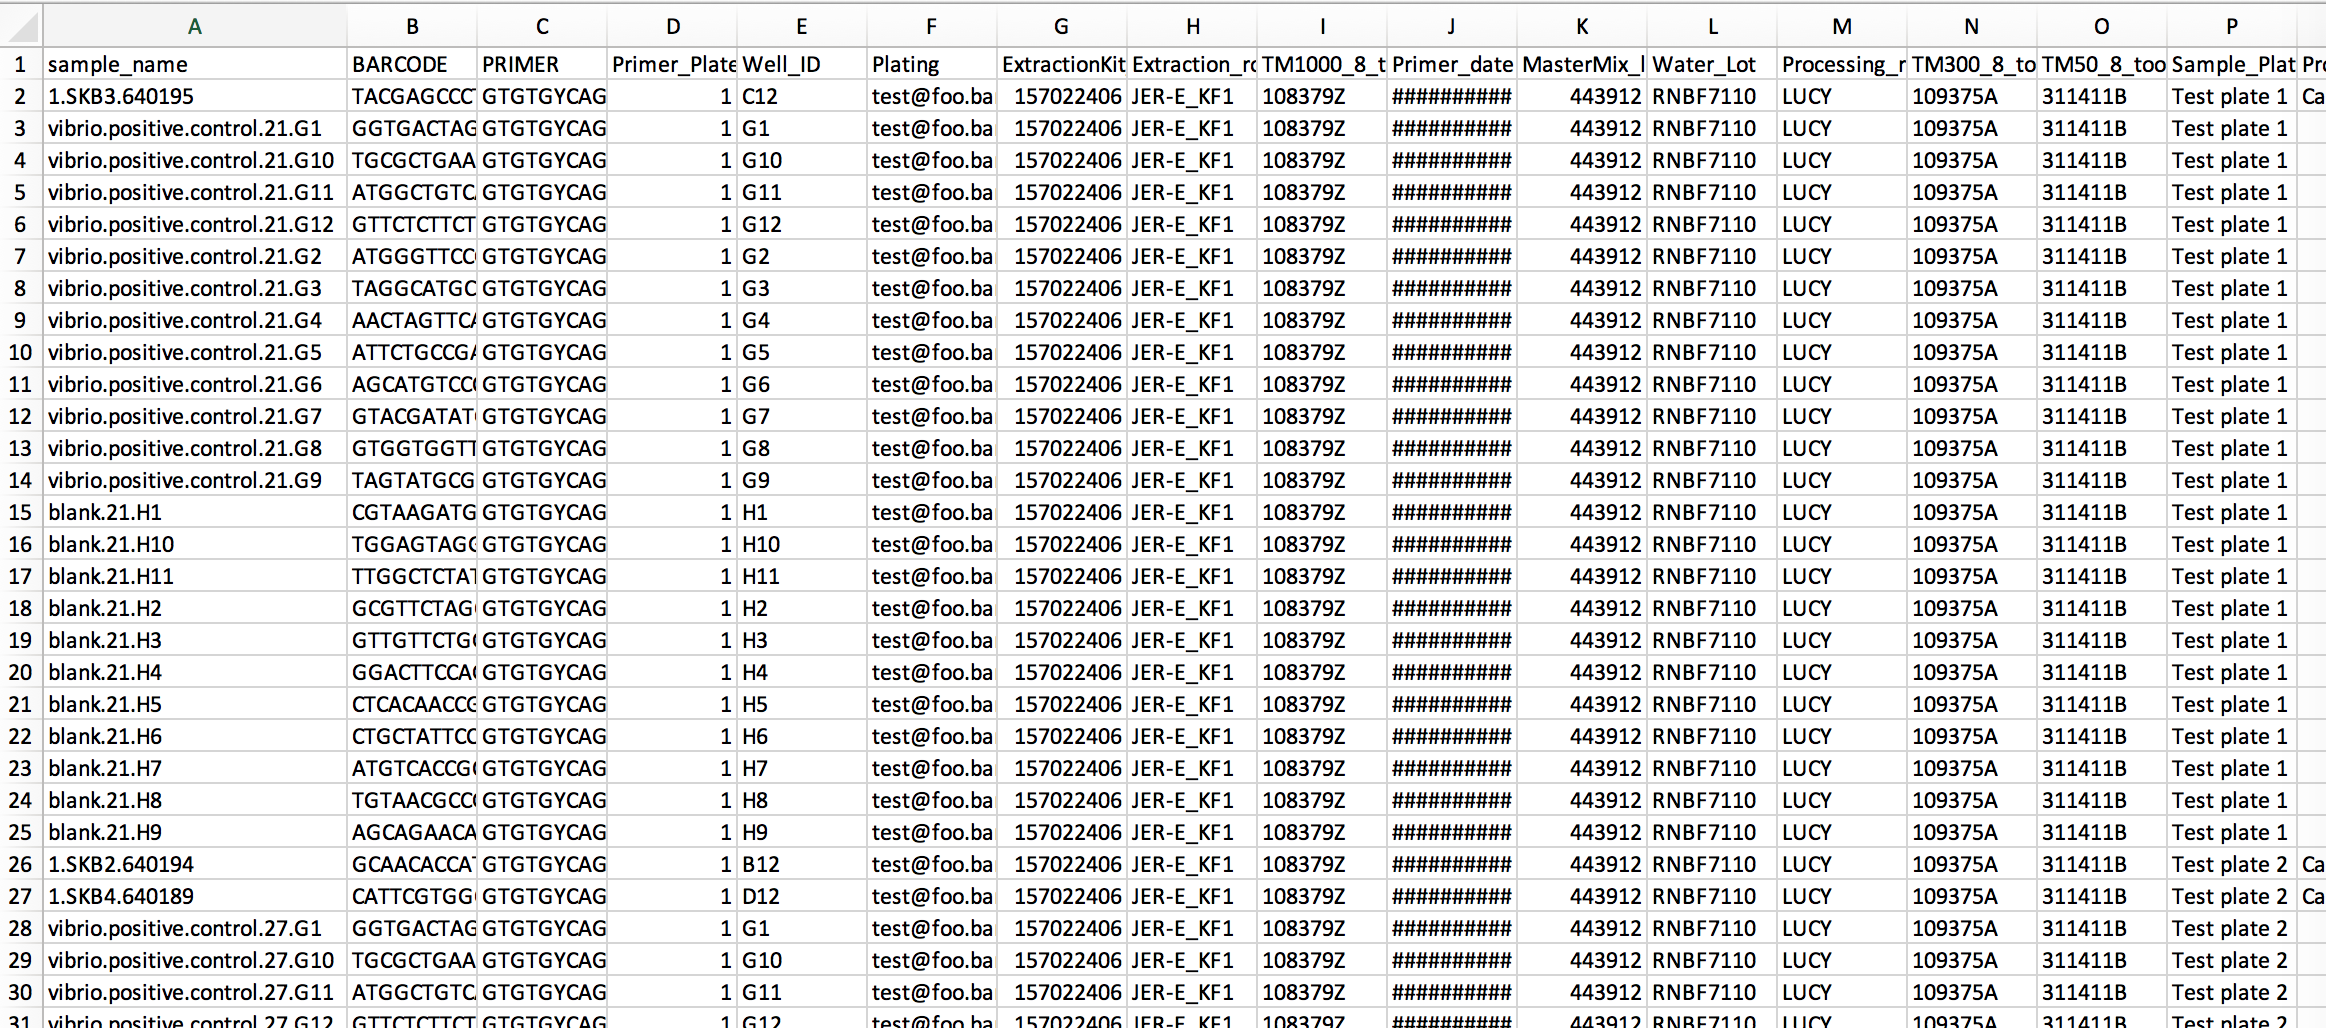This screenshot has width=2326, height=1028.
Task: Select 108379Z cell in row 12
Action: [1322, 416]
